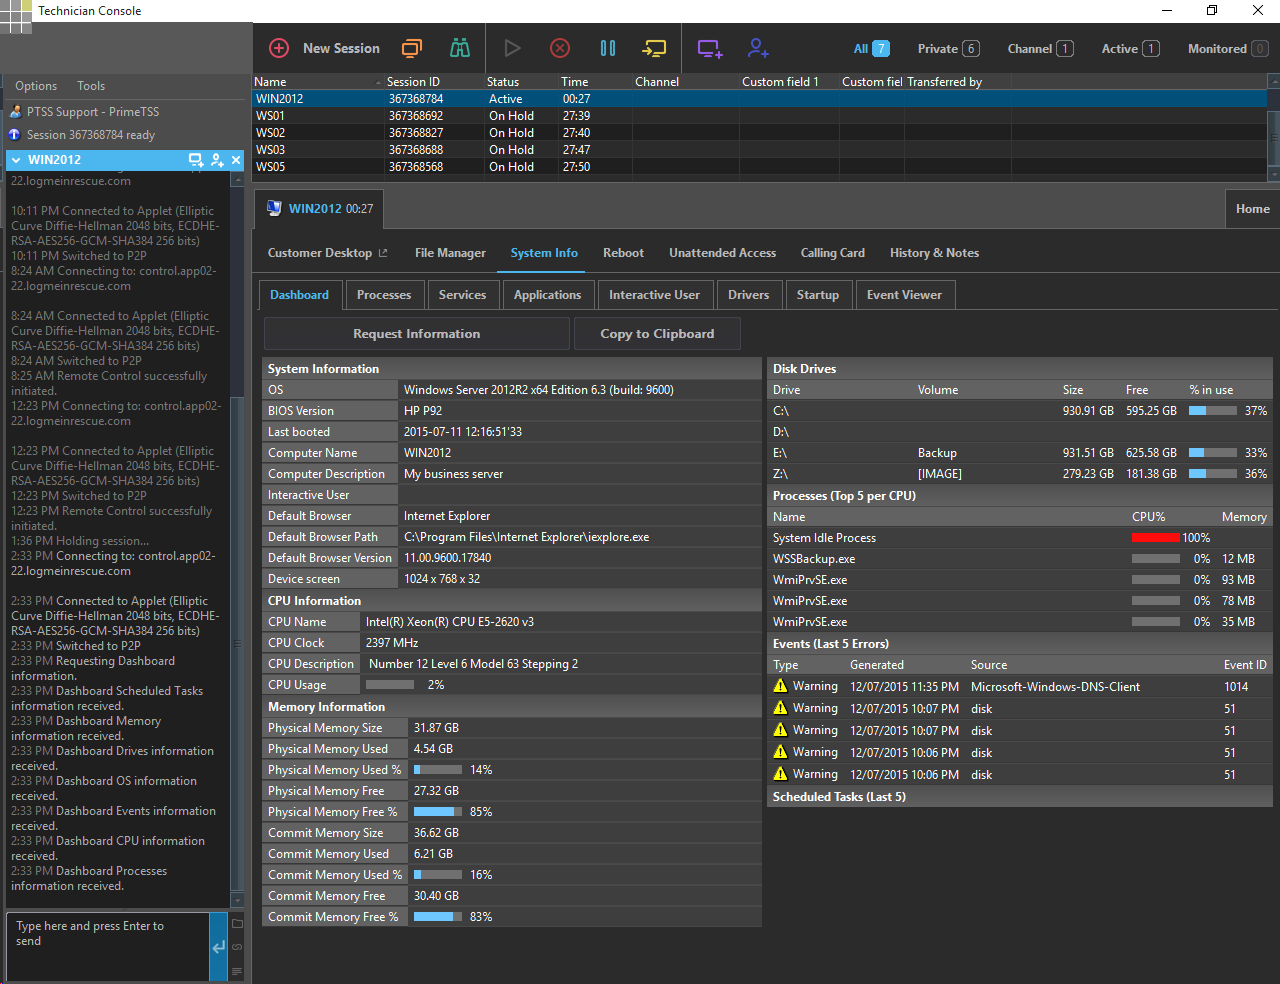1280x984 pixels.
Task: Filter sessions by Active
Action: tap(1130, 48)
